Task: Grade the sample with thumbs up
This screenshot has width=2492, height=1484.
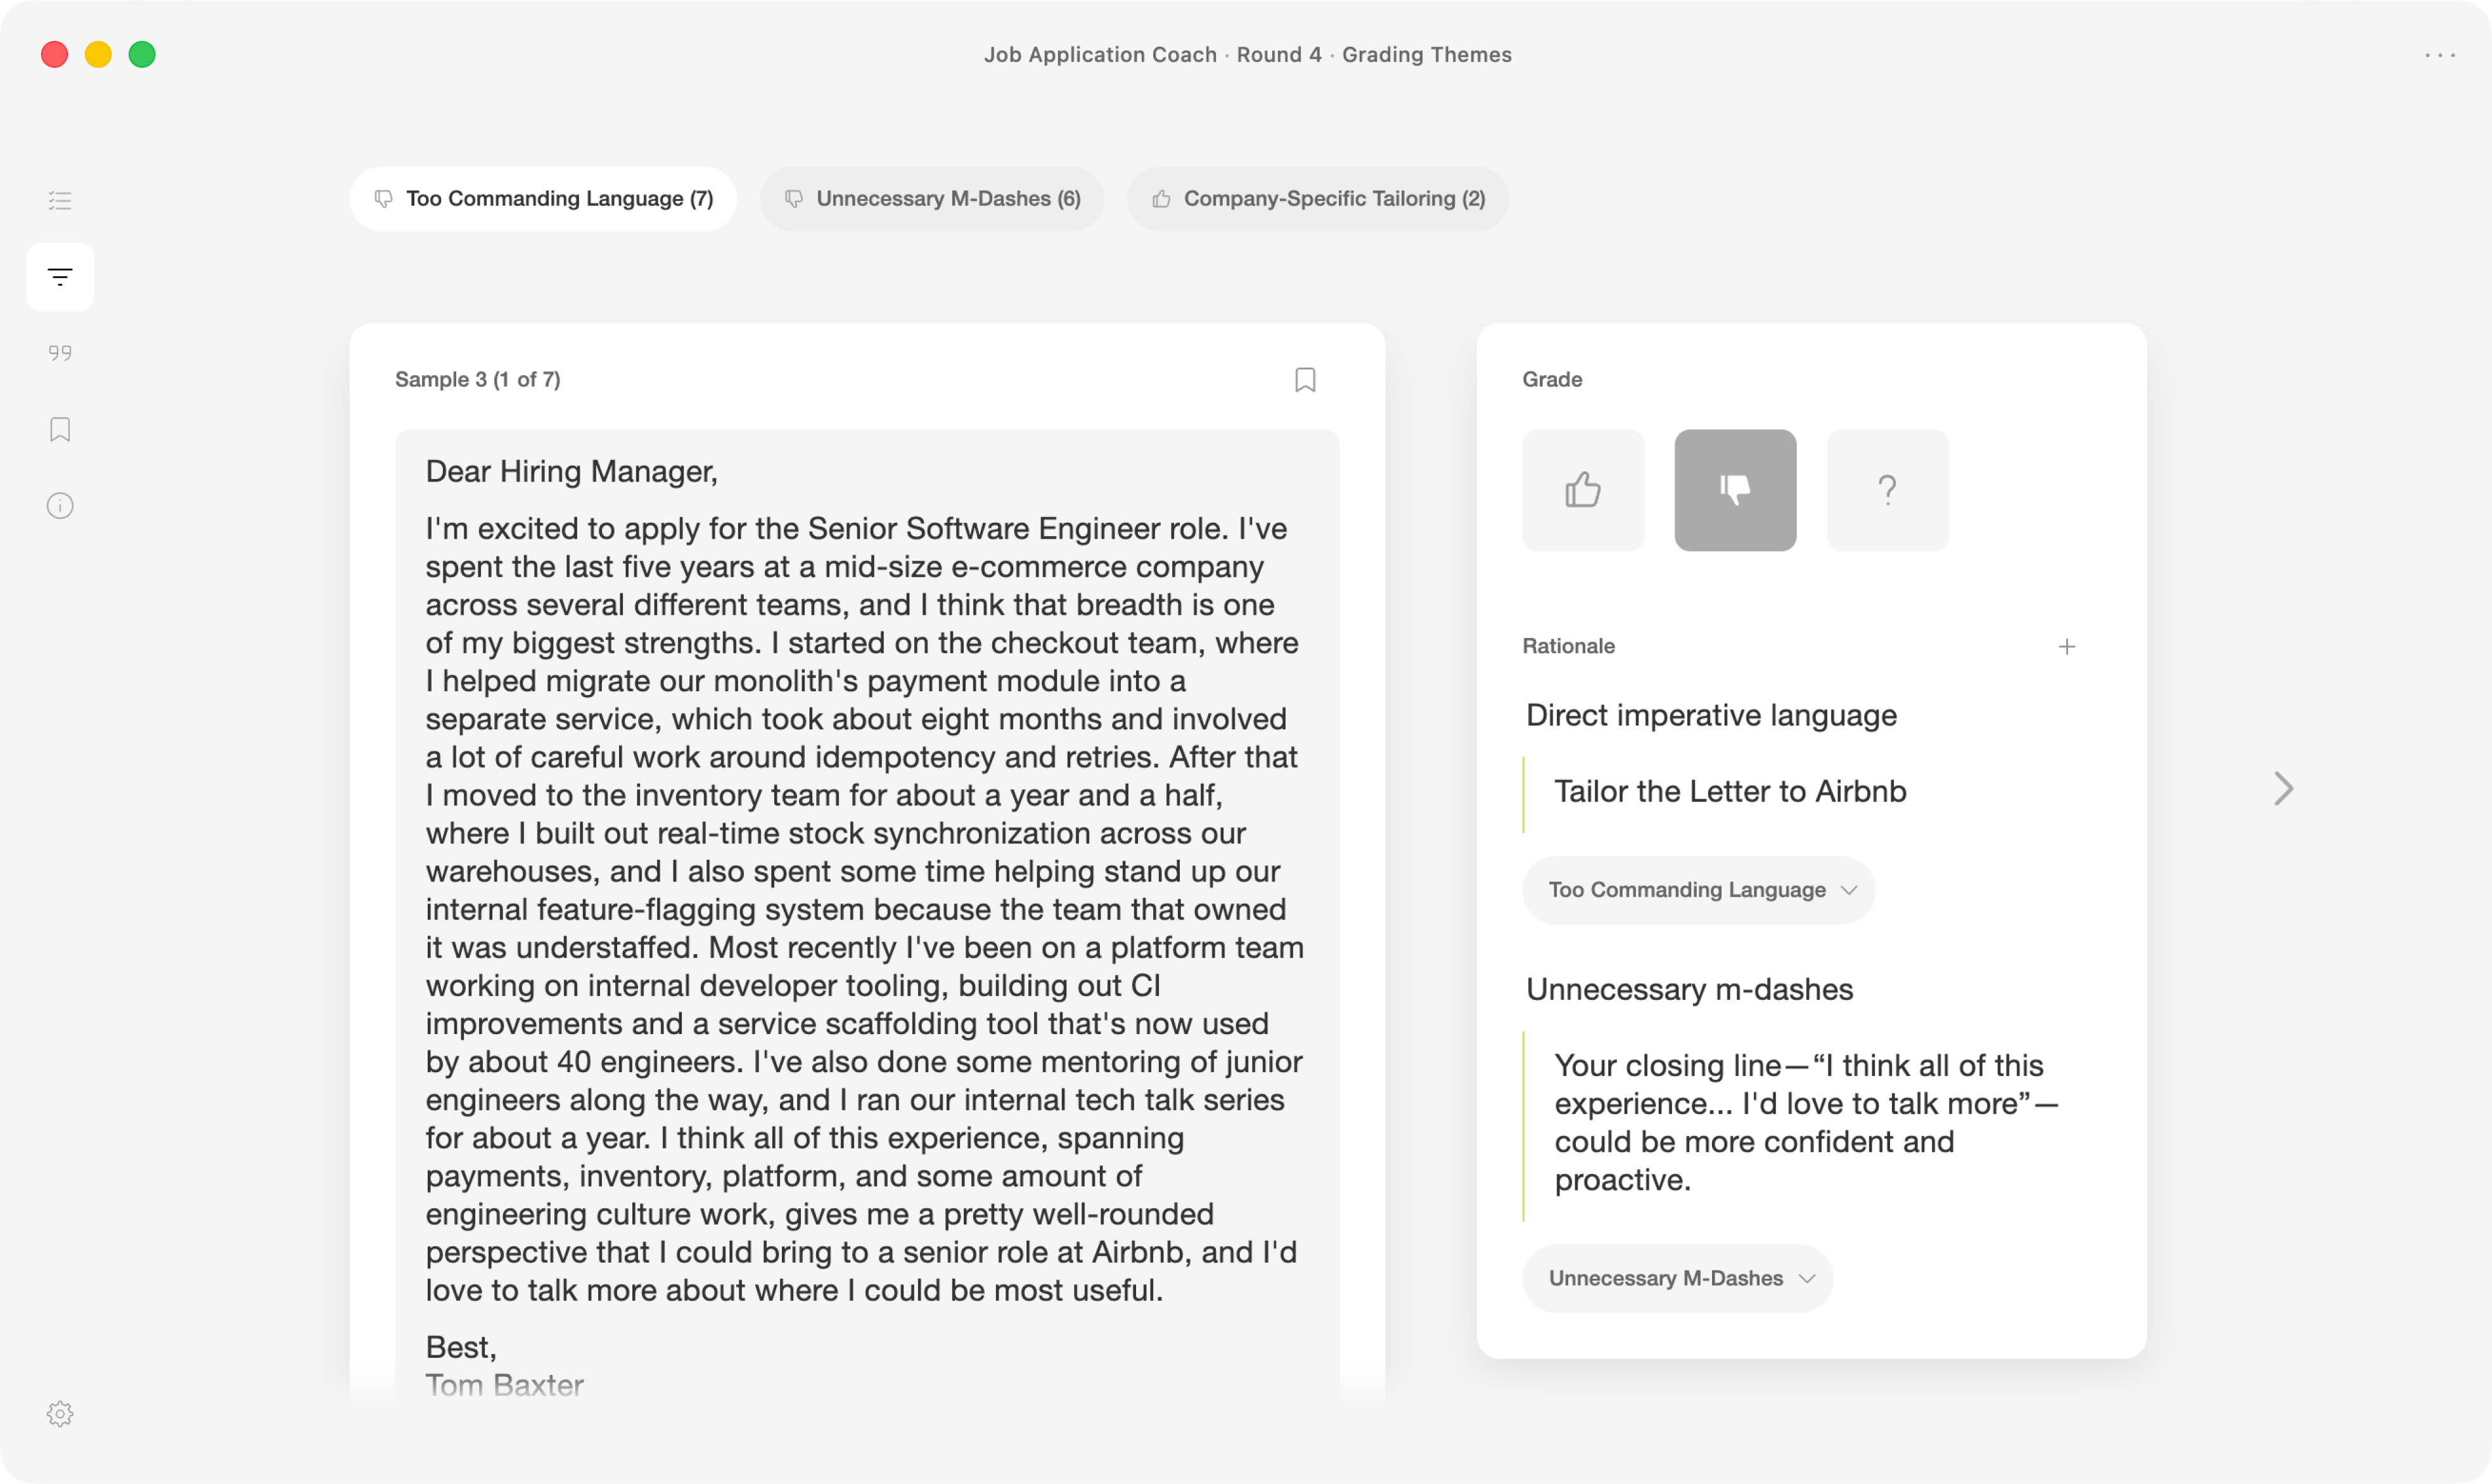Action: [x=1583, y=490]
